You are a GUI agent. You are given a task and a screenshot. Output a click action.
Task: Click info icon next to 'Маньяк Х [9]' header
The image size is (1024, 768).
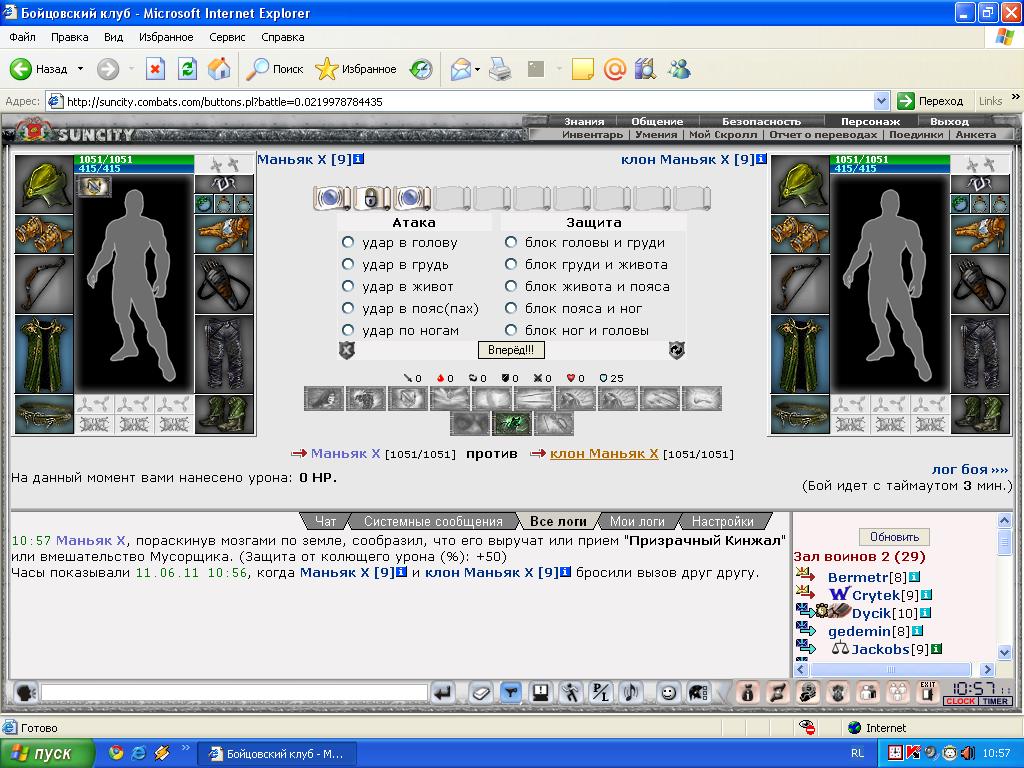359,159
